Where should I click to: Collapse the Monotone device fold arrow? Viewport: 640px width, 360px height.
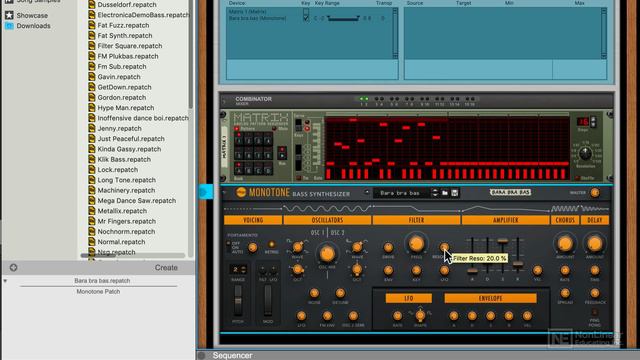pos(224,192)
